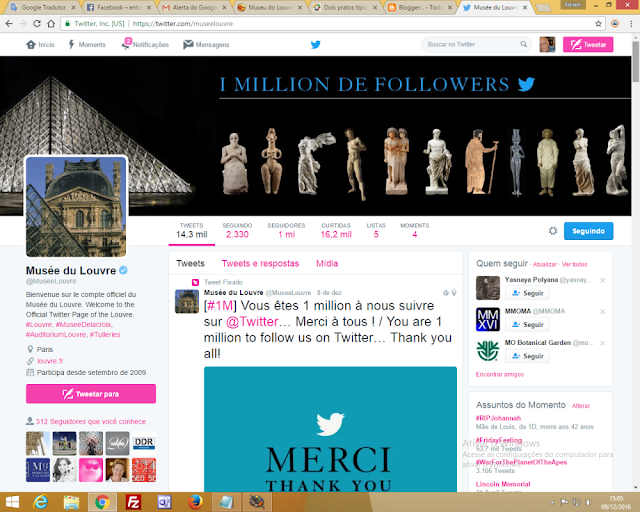Click Encontrar amigos link

[x=500, y=374]
